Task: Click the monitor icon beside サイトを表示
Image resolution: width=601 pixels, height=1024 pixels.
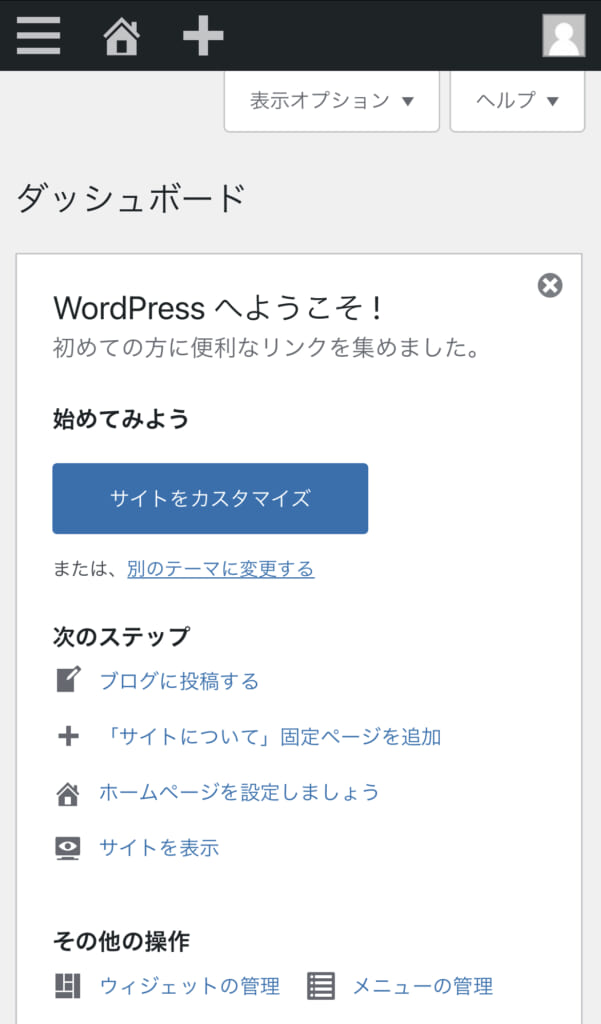Action: coord(67,849)
